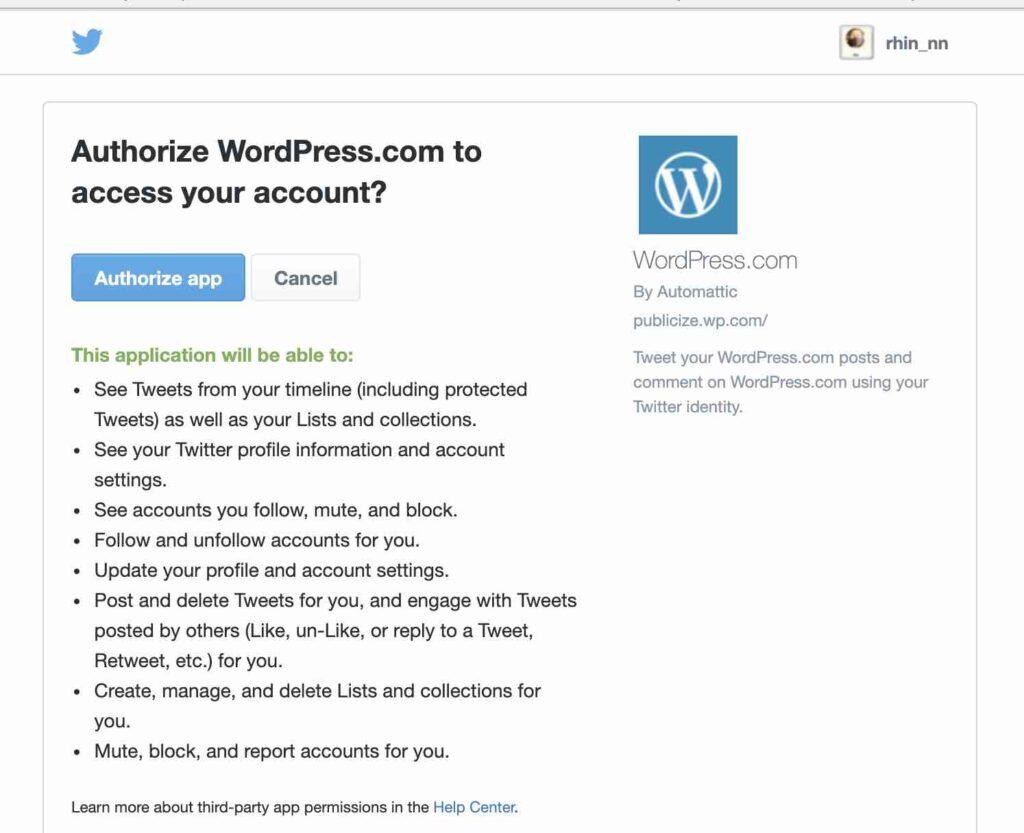1024x833 pixels.
Task: Click the See Tweets from your timeline permission
Action: [311, 404]
